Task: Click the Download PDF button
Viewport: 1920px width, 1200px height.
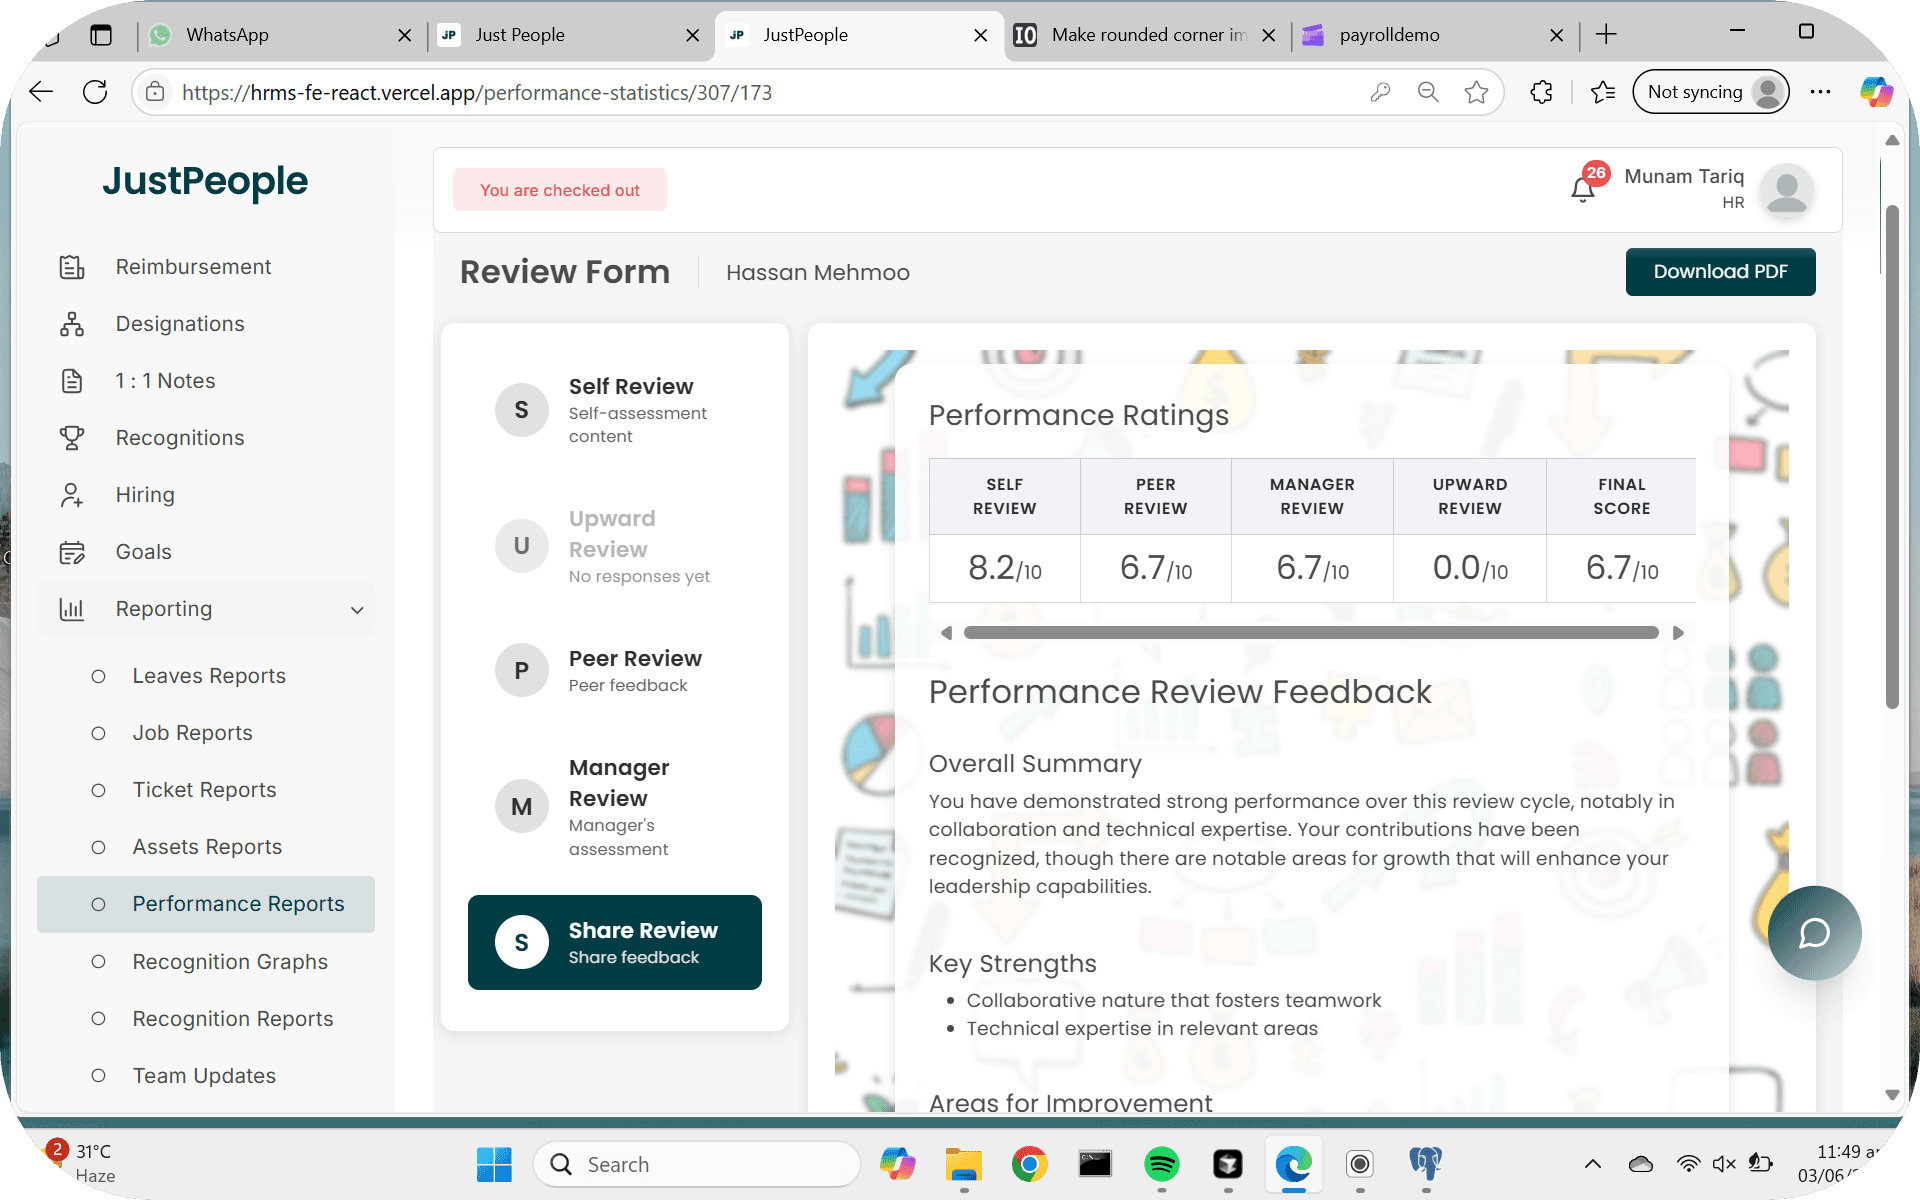Action: (1720, 272)
